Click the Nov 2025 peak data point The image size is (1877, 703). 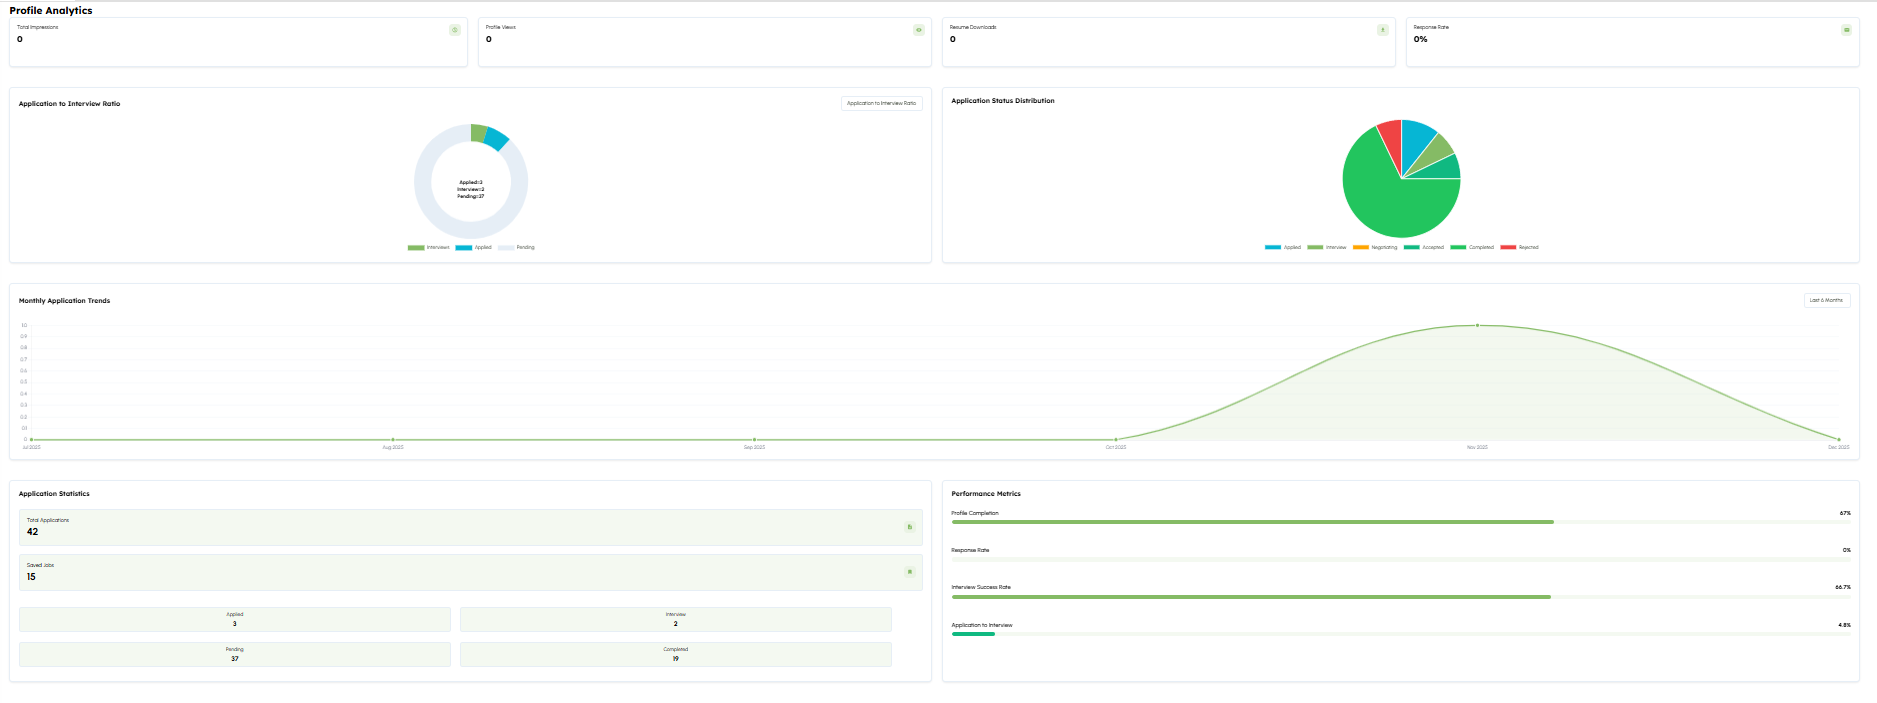pos(1477,325)
